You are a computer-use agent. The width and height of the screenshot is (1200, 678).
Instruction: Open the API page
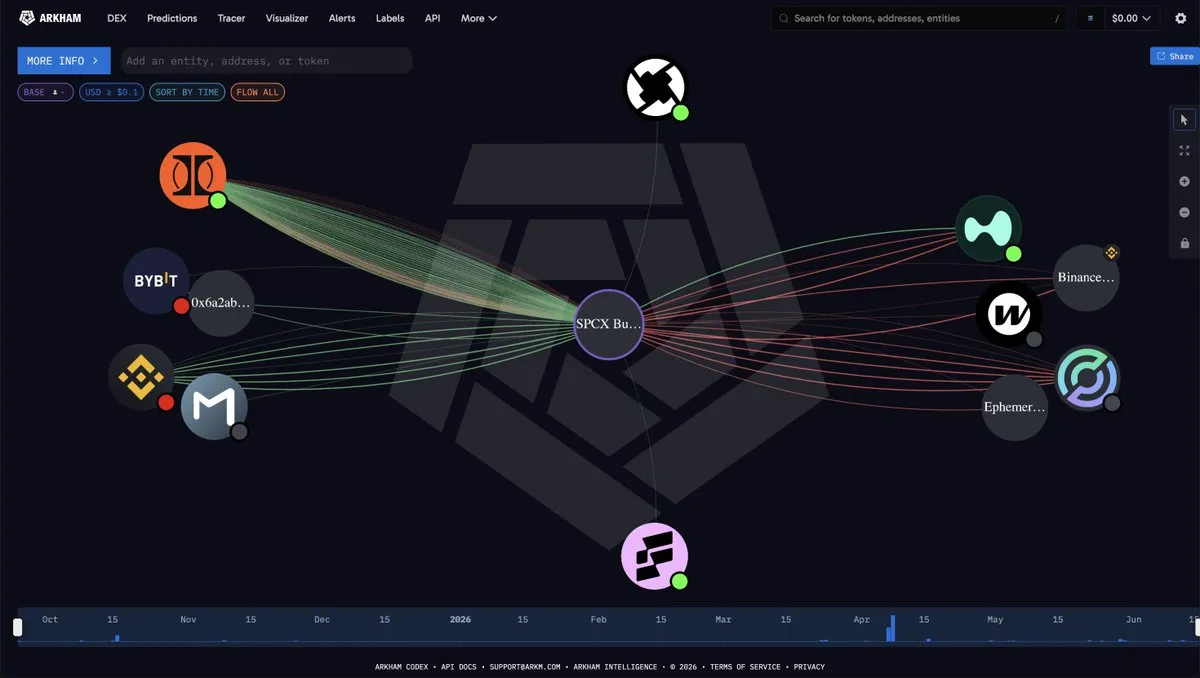[x=432, y=18]
